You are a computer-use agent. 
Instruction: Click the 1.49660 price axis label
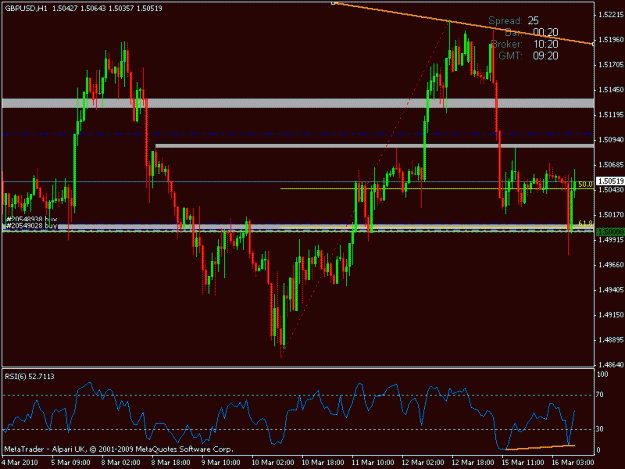point(610,265)
